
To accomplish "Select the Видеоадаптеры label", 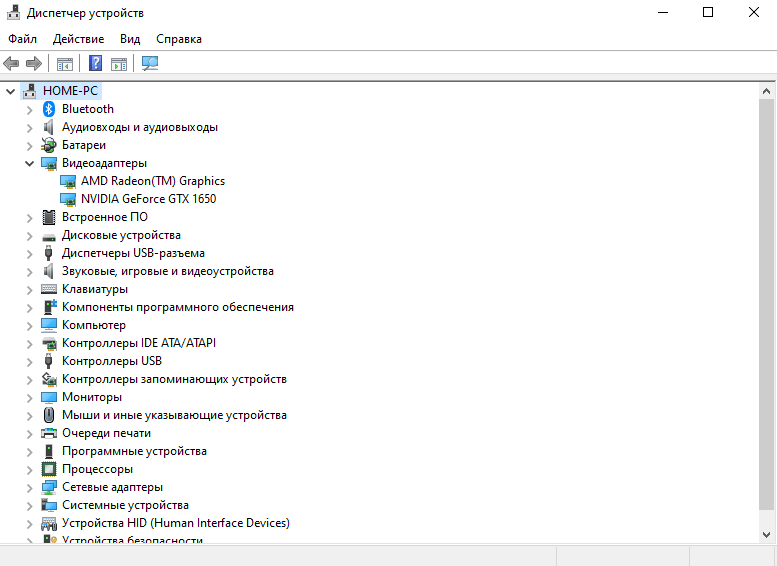I will [104, 163].
